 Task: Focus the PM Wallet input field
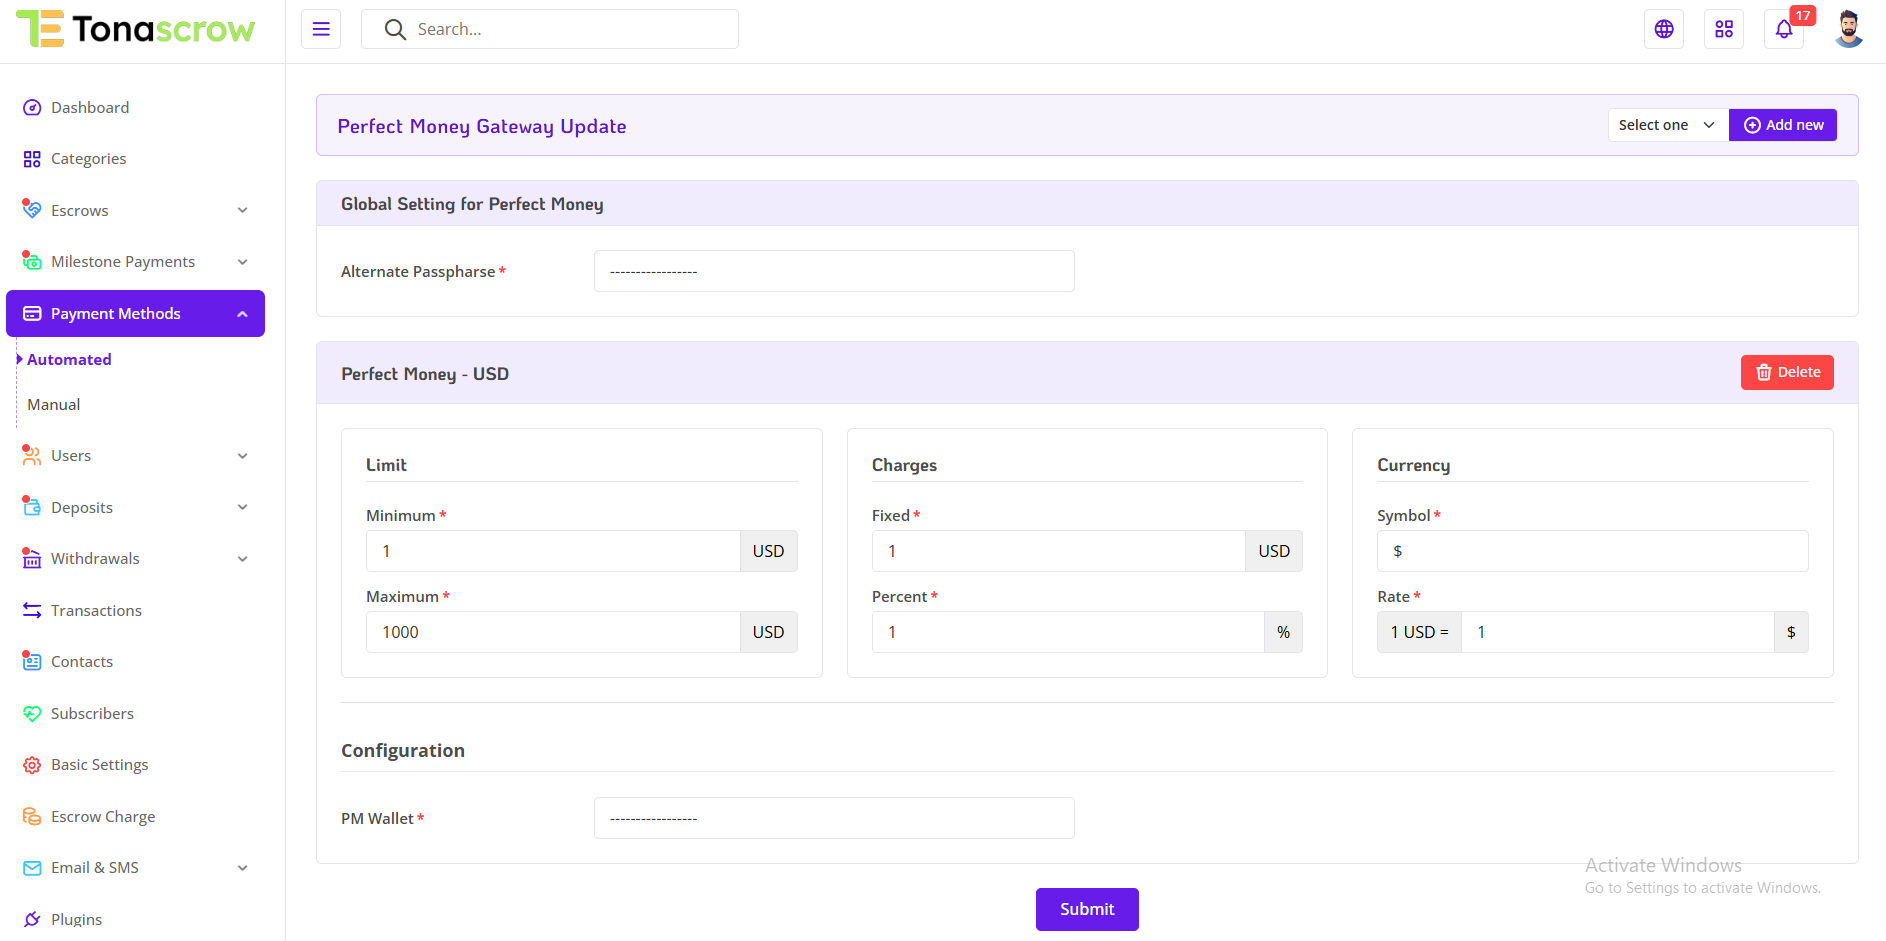(x=834, y=818)
